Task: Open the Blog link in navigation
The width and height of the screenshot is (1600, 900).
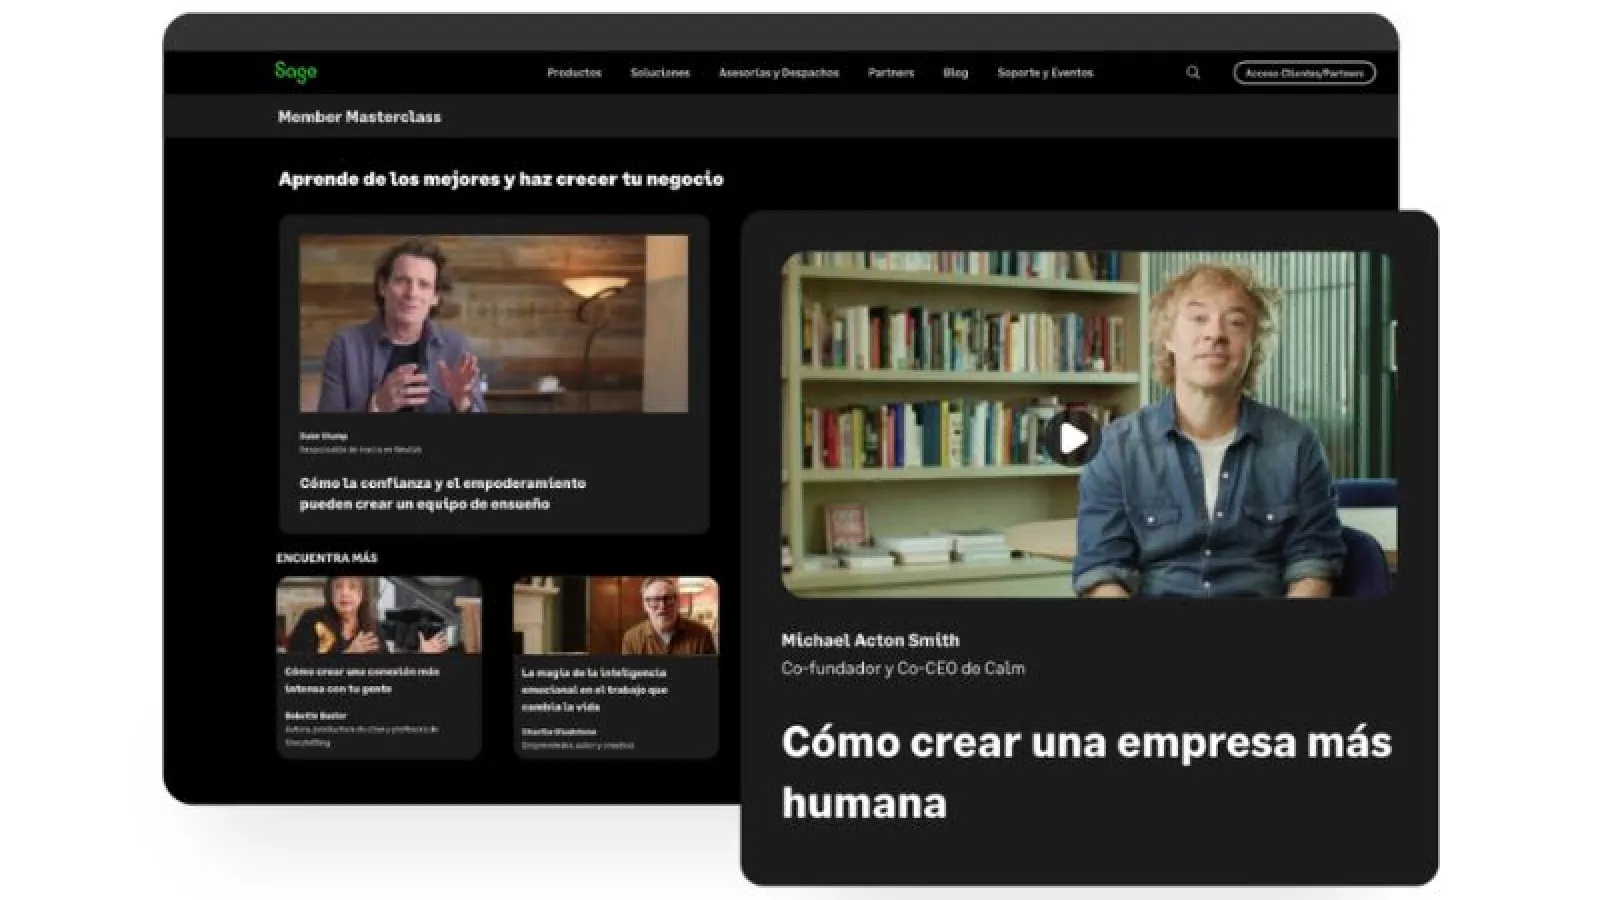Action: 955,73
